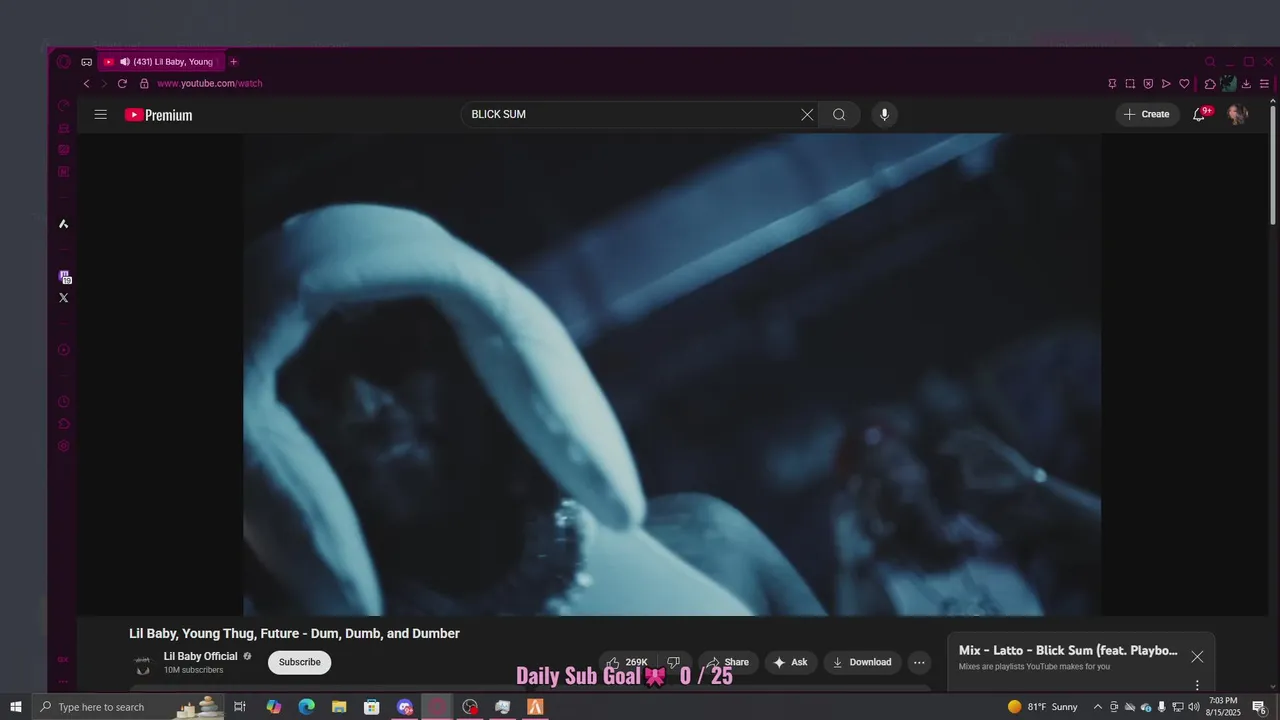Open the ad blocker shield icon
The height and width of the screenshot is (720, 1280).
(1148, 84)
